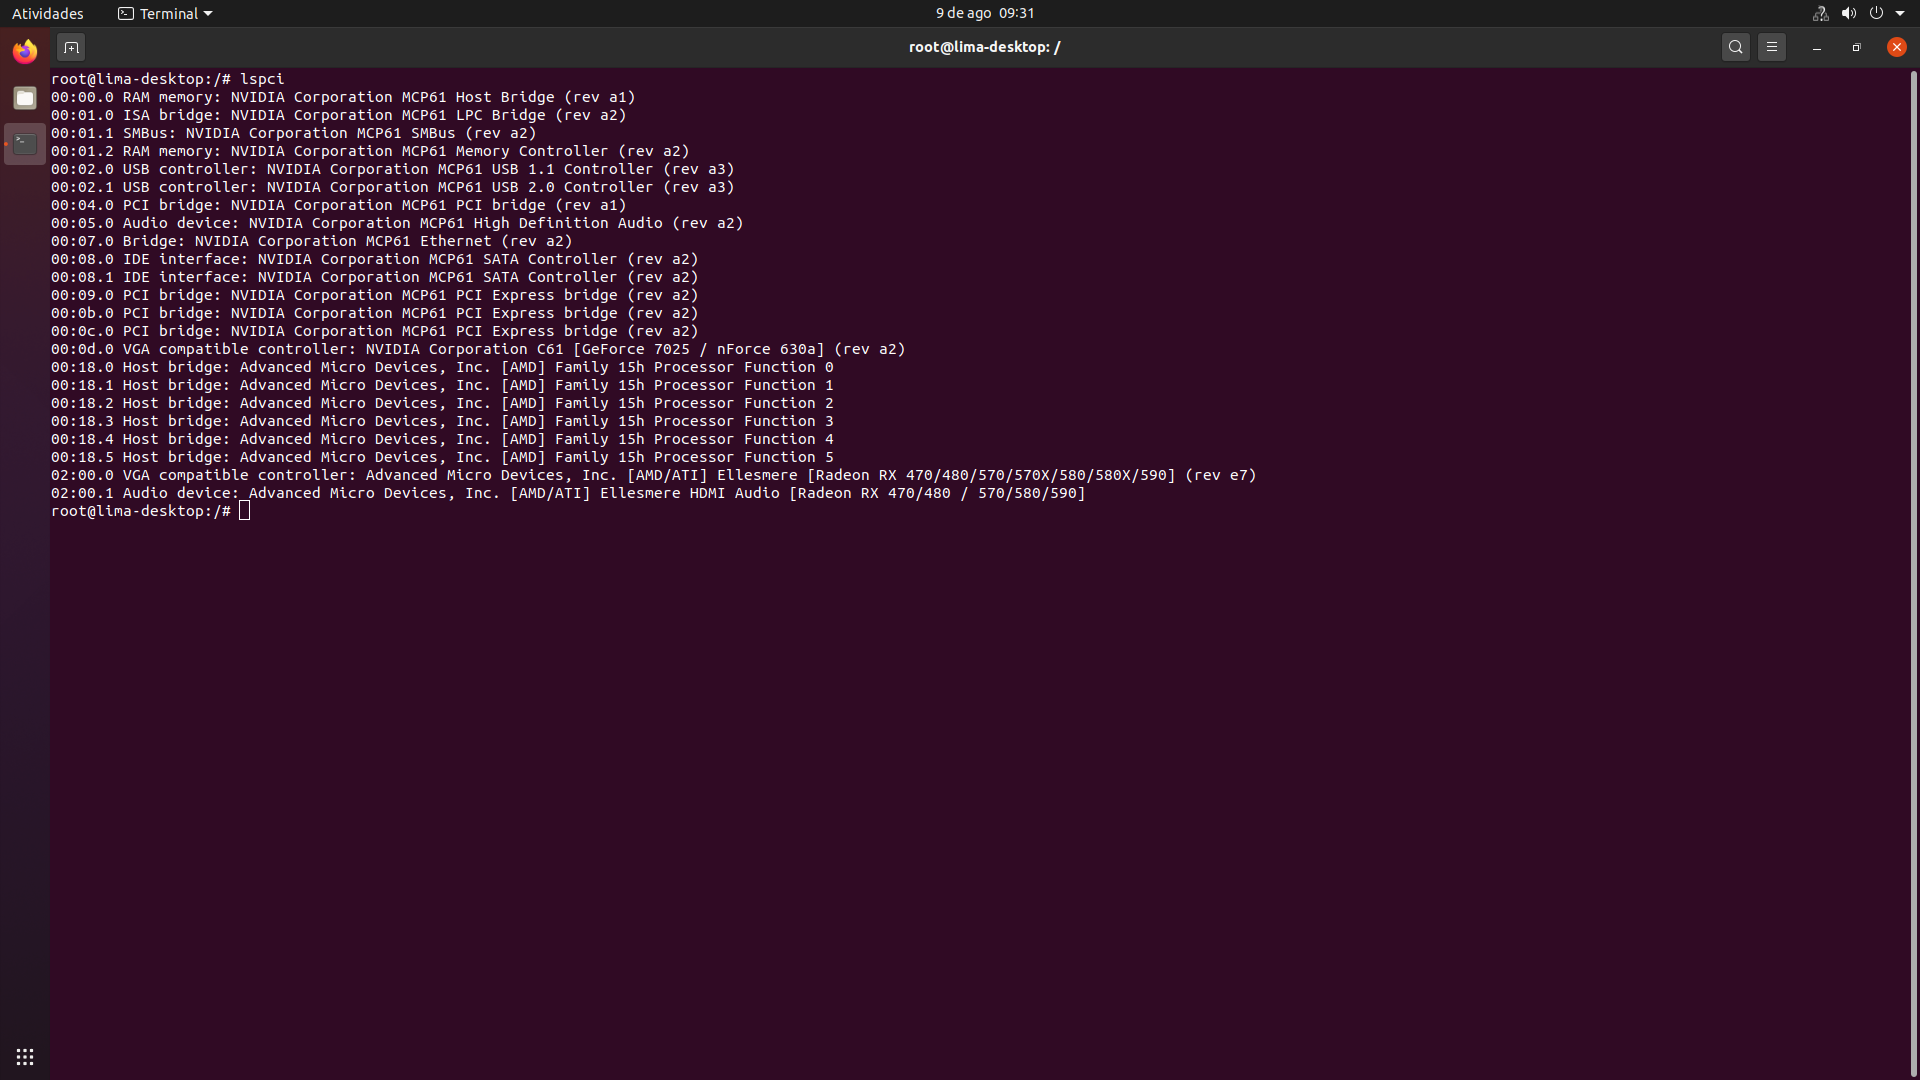The height and width of the screenshot is (1080, 1920).
Task: Click the Processor Function 5 line
Action: pos(442,457)
